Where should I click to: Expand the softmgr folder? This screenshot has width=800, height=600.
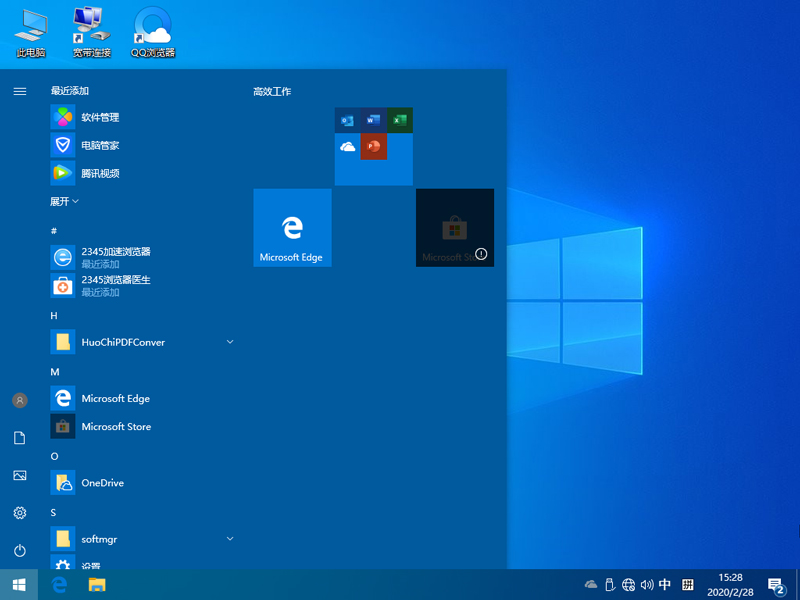(x=230, y=539)
